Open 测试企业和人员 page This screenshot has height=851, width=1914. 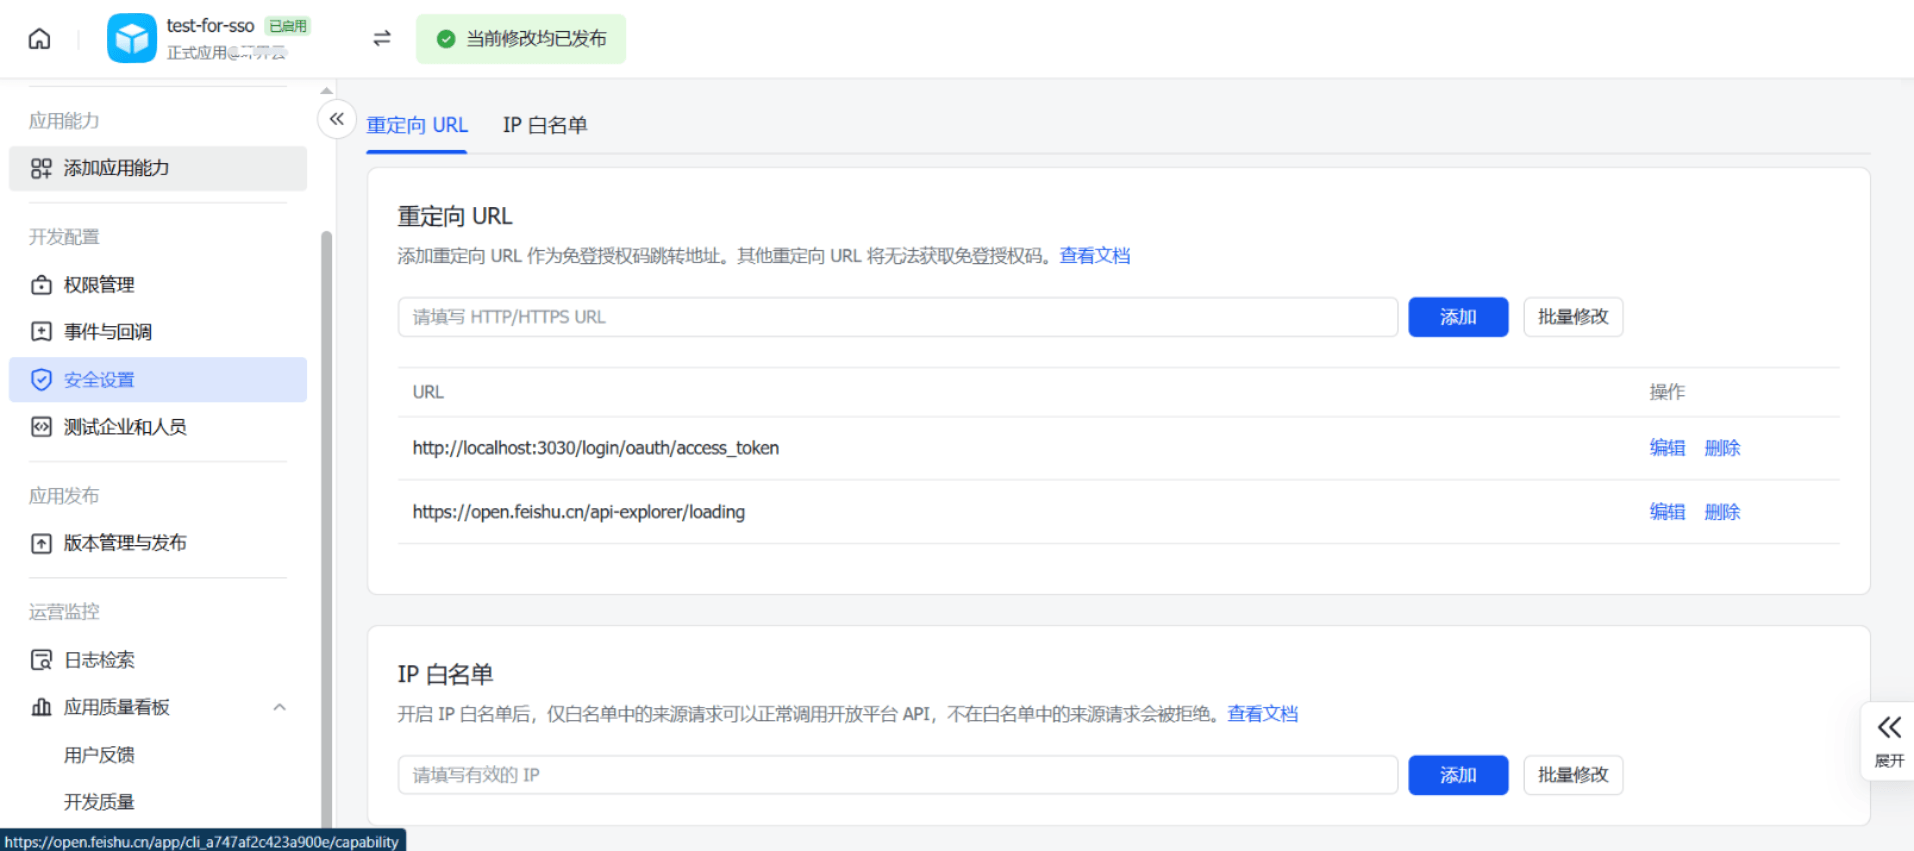pos(125,427)
